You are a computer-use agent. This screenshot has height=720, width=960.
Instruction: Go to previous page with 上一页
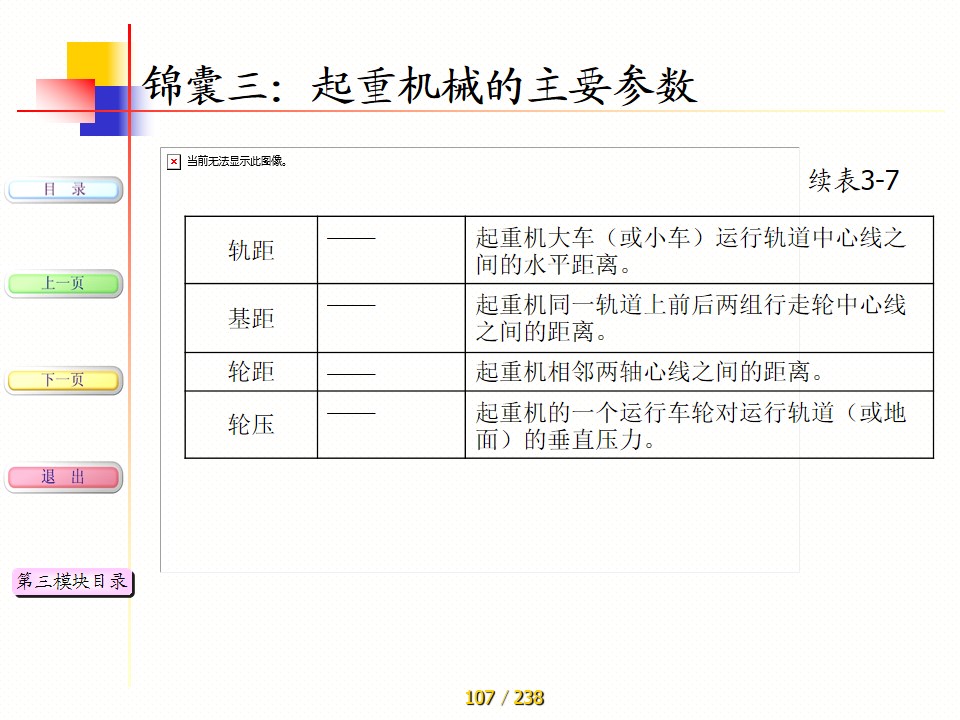64,284
